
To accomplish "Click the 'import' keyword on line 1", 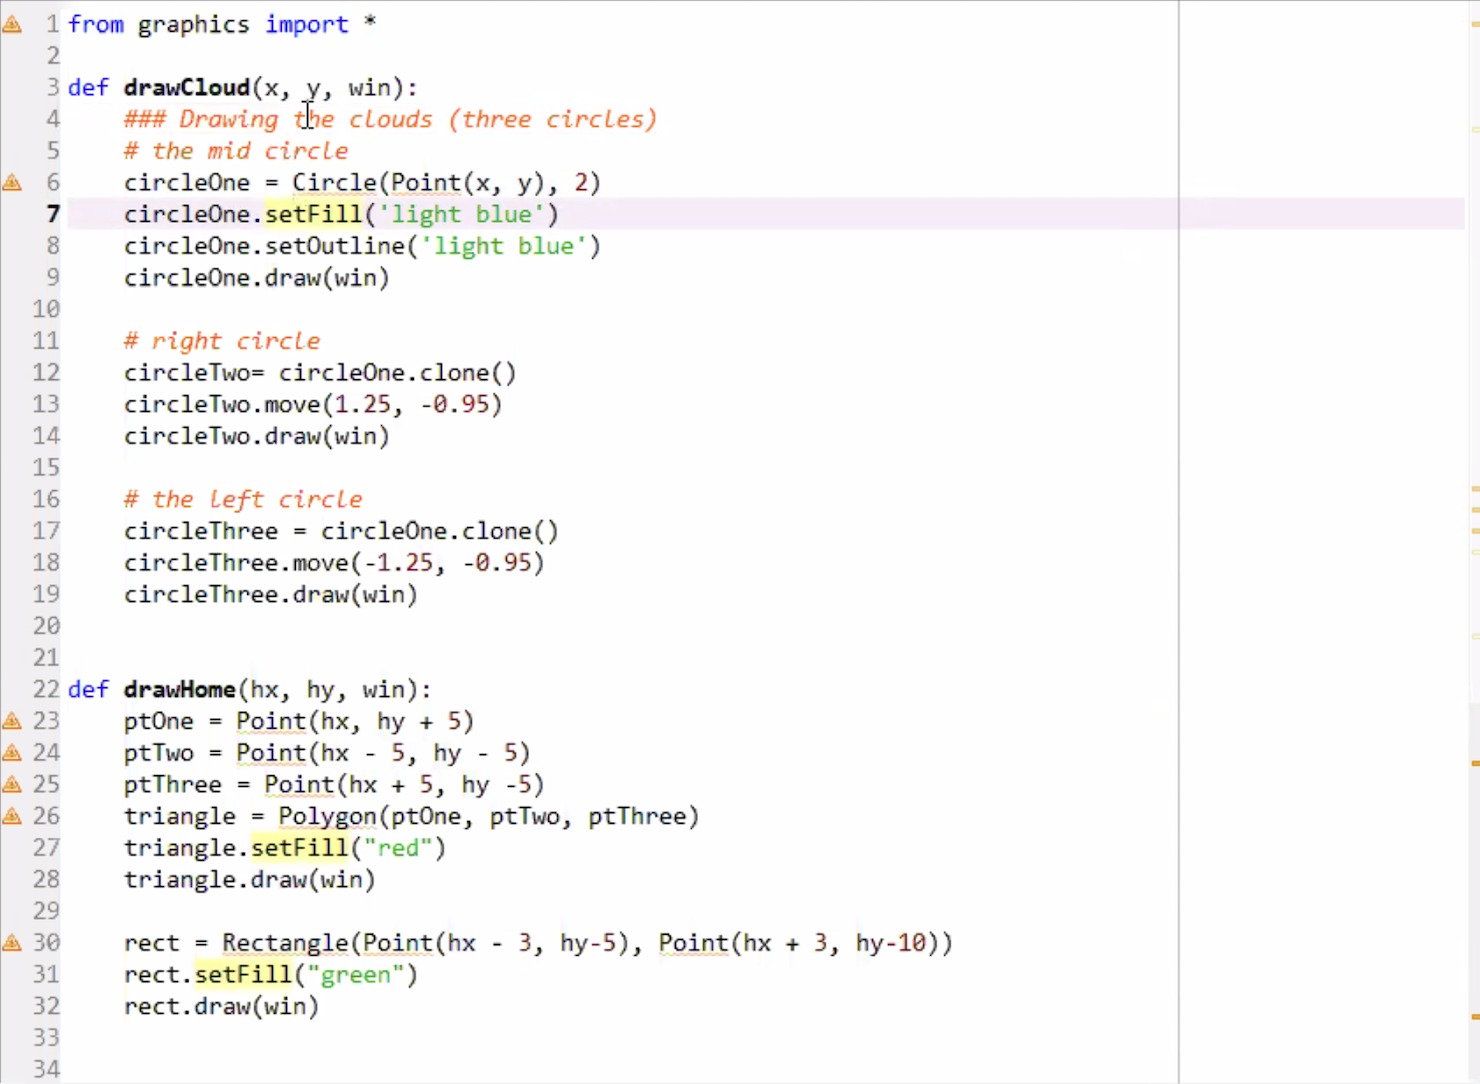I will (307, 24).
